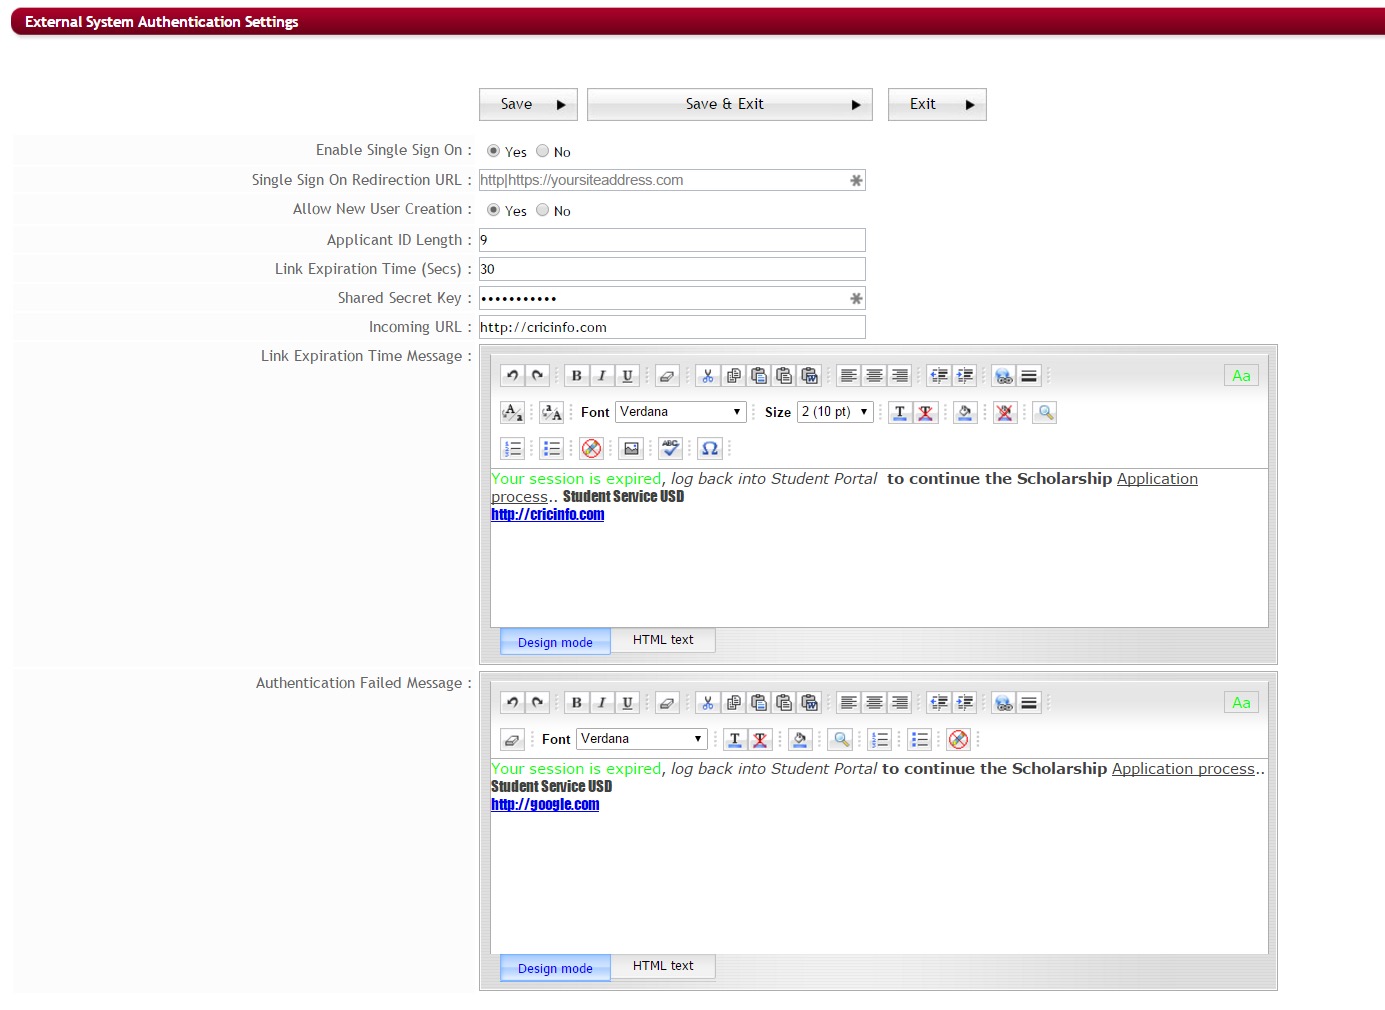Insert special character with the Omega icon
The width and height of the screenshot is (1385, 1010).
tap(709, 449)
